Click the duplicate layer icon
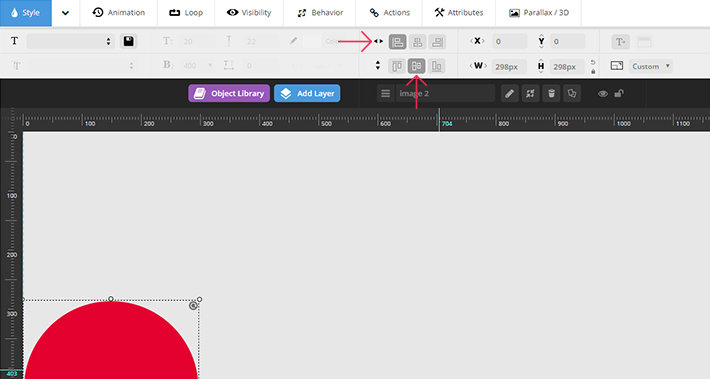The height and width of the screenshot is (379, 710). [572, 94]
